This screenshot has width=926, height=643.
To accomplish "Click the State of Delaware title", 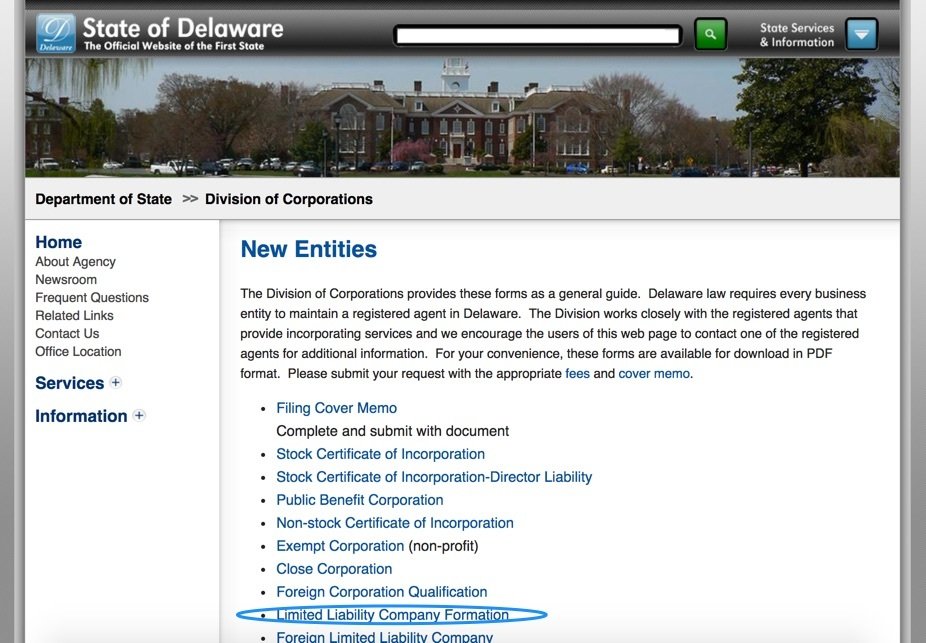I will pos(183,28).
